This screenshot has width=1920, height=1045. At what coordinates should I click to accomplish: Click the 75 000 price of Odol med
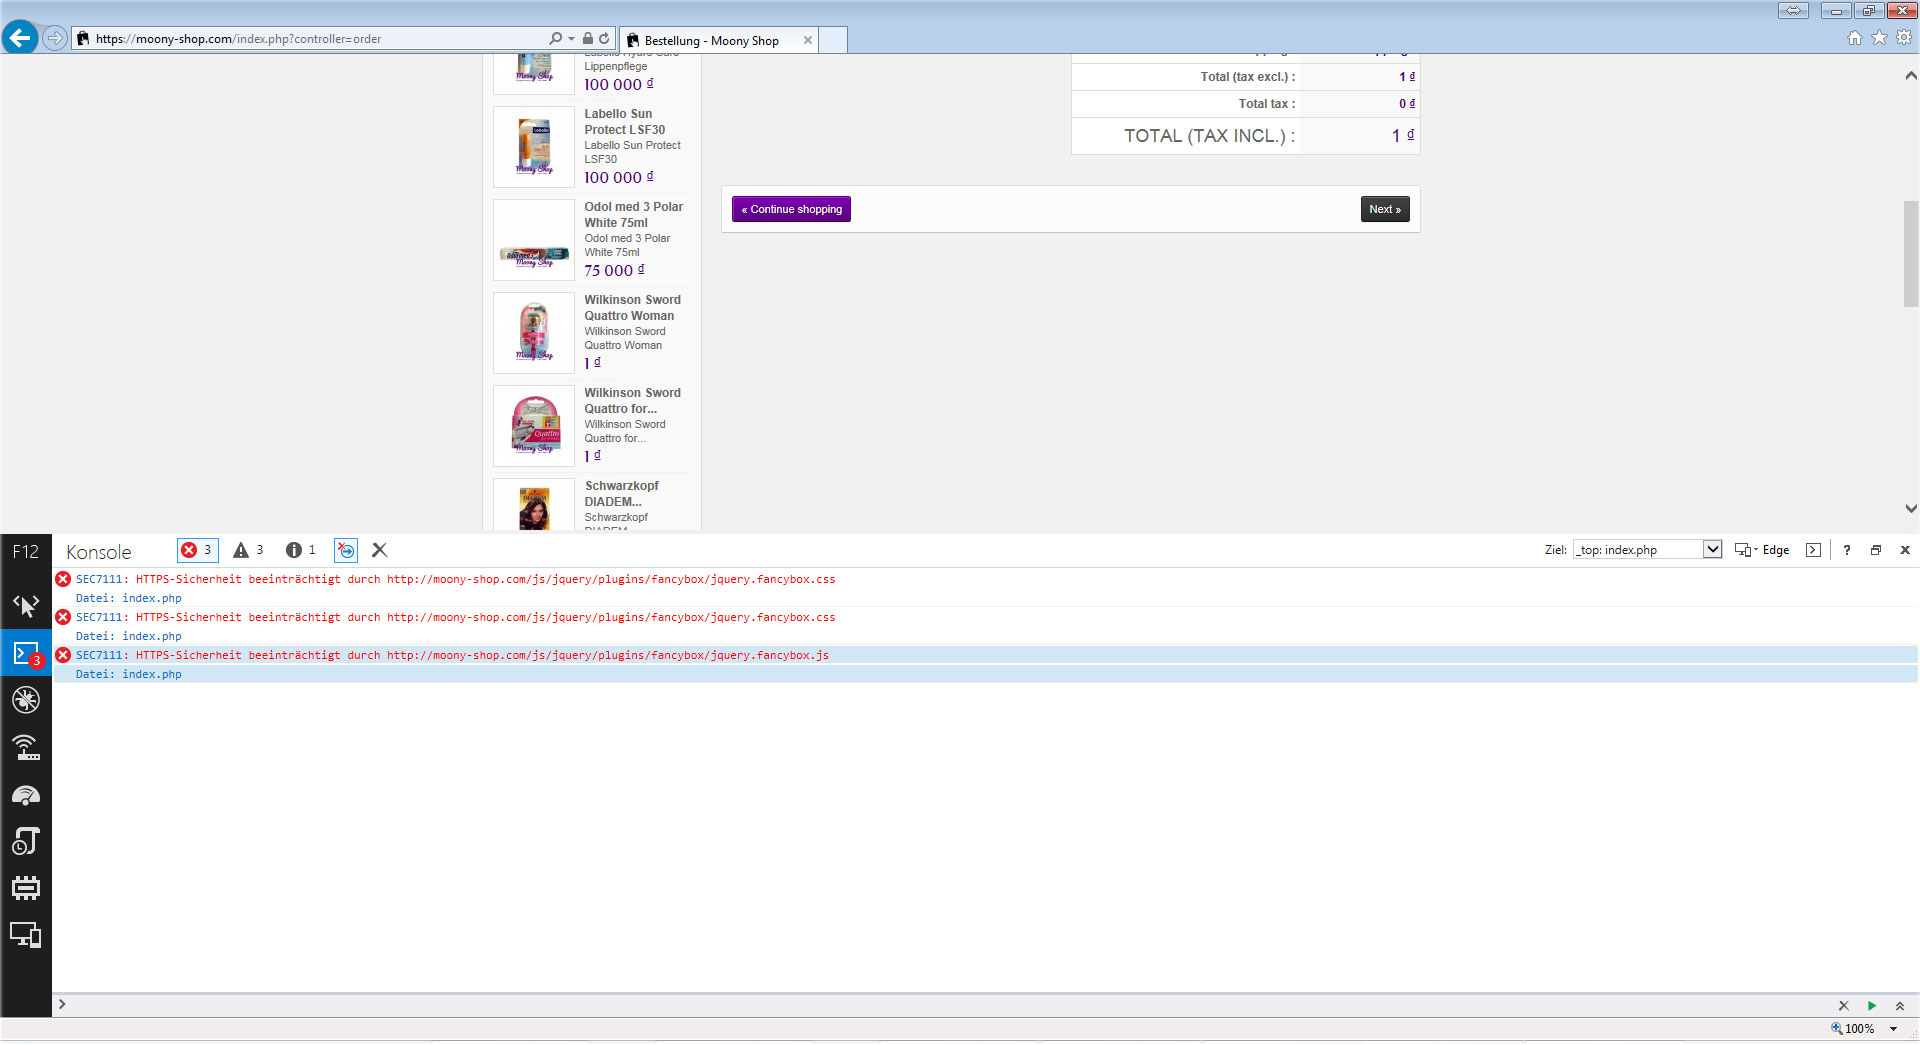(x=614, y=270)
